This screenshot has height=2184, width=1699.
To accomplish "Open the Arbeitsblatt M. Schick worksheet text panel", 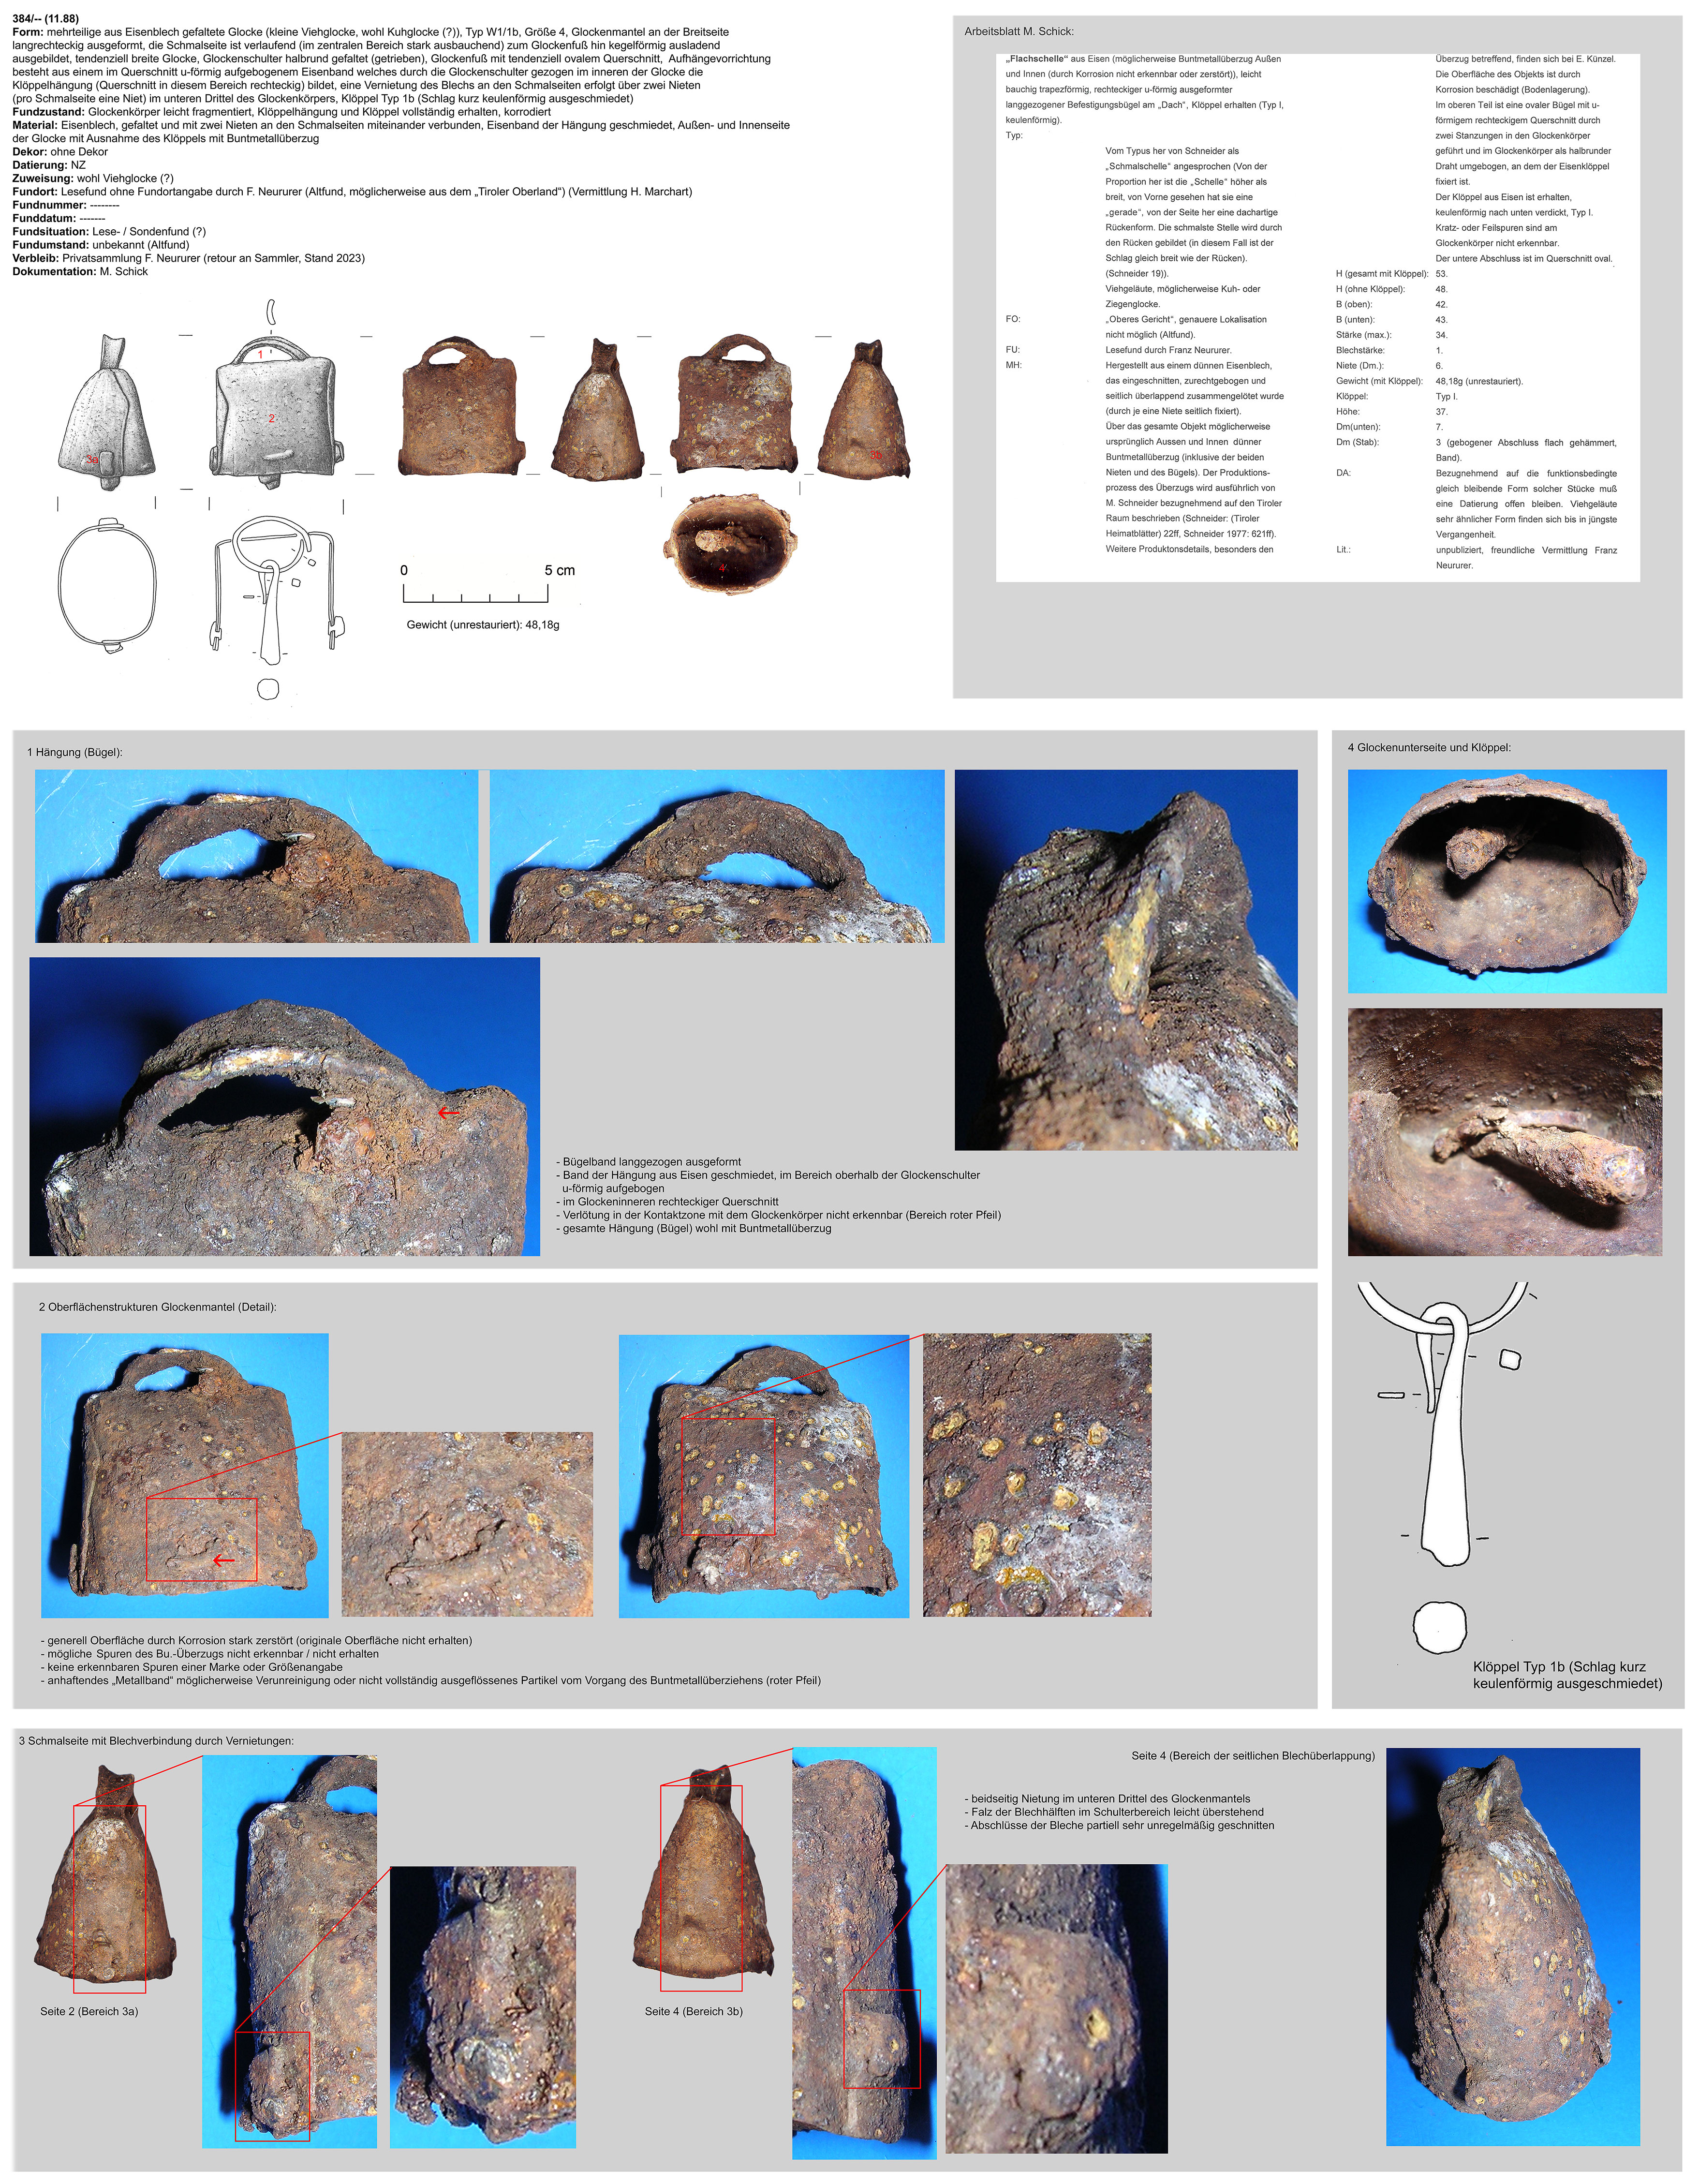I will tap(1317, 317).
